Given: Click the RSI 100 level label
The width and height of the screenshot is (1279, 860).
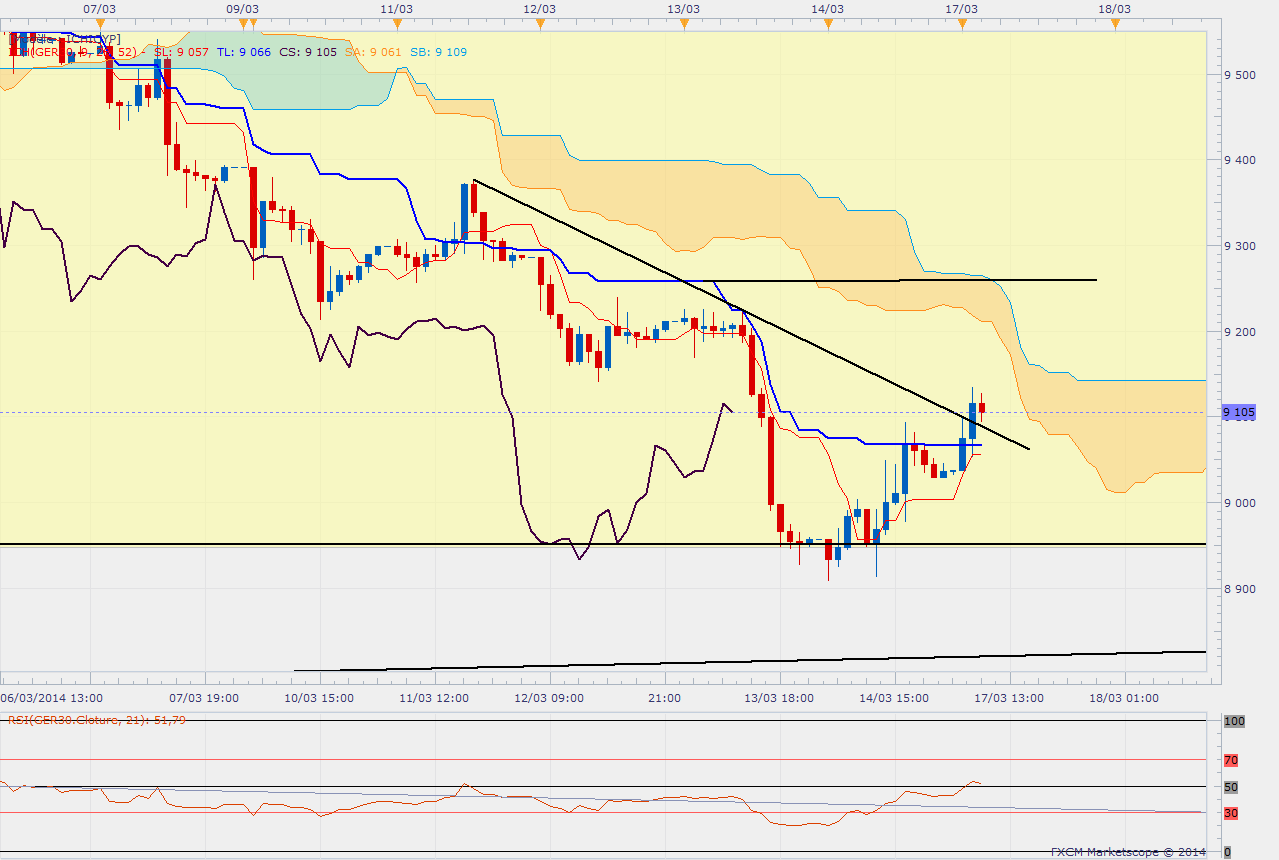Looking at the screenshot, I should 1232,721.
